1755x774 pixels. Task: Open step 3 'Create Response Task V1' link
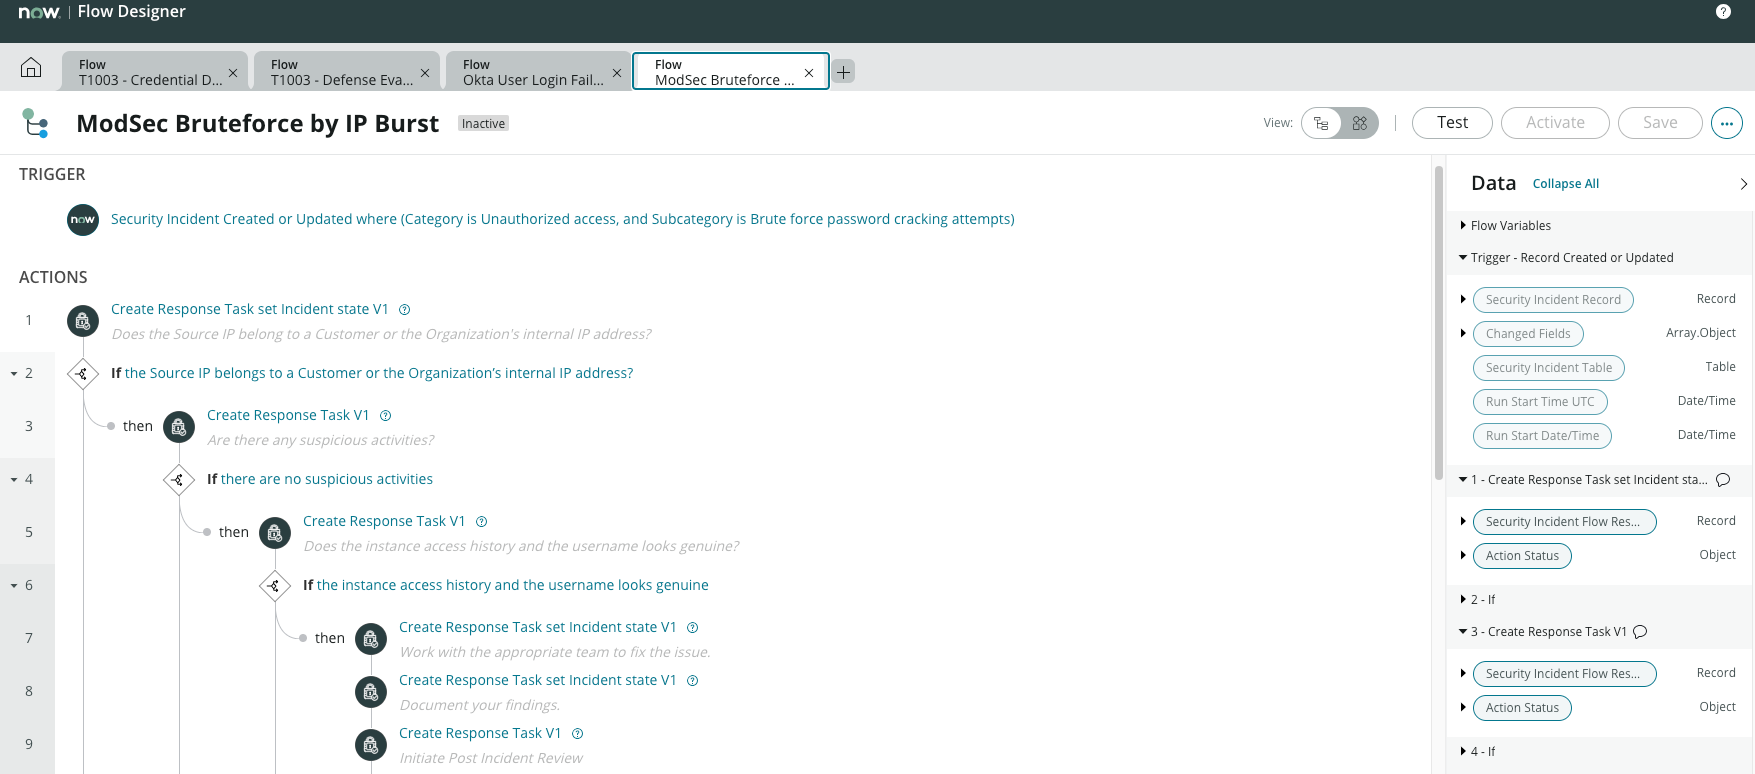[x=288, y=416]
